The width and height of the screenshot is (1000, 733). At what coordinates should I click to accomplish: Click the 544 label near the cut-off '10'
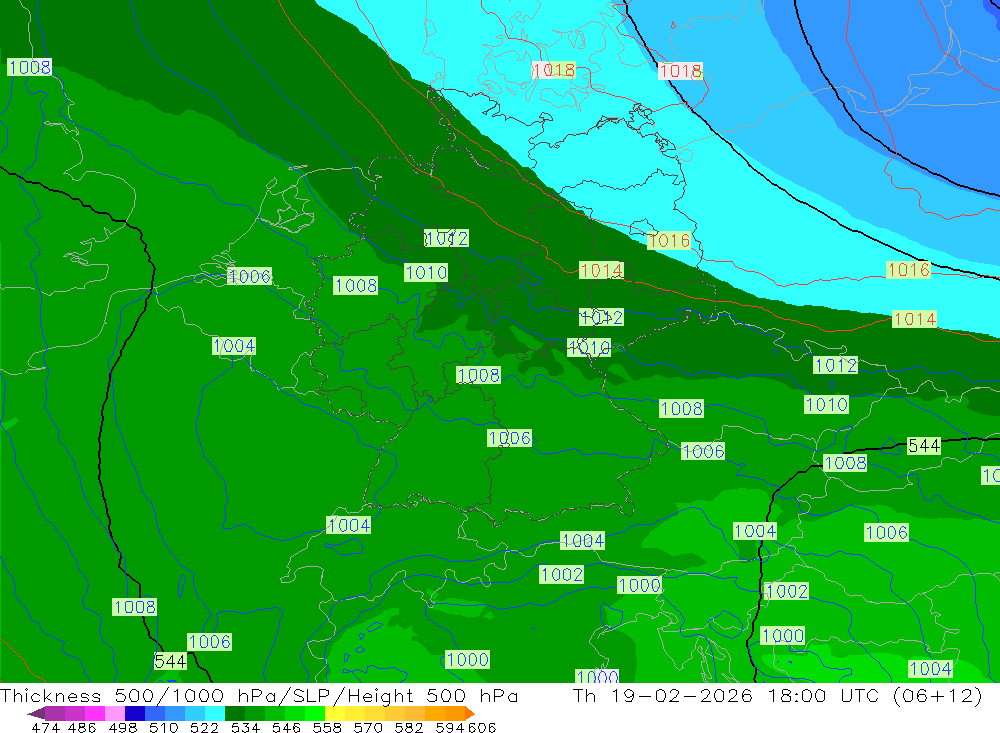tap(923, 446)
